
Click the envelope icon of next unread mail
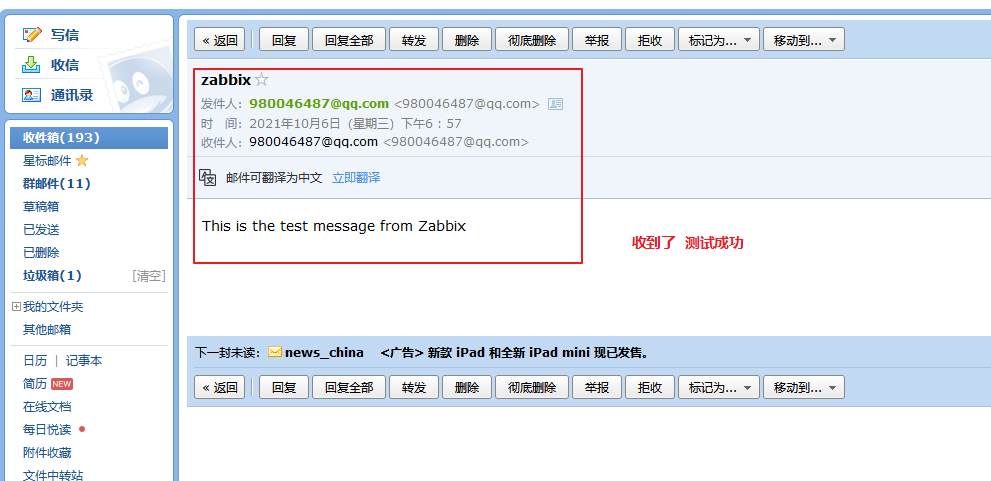(275, 352)
